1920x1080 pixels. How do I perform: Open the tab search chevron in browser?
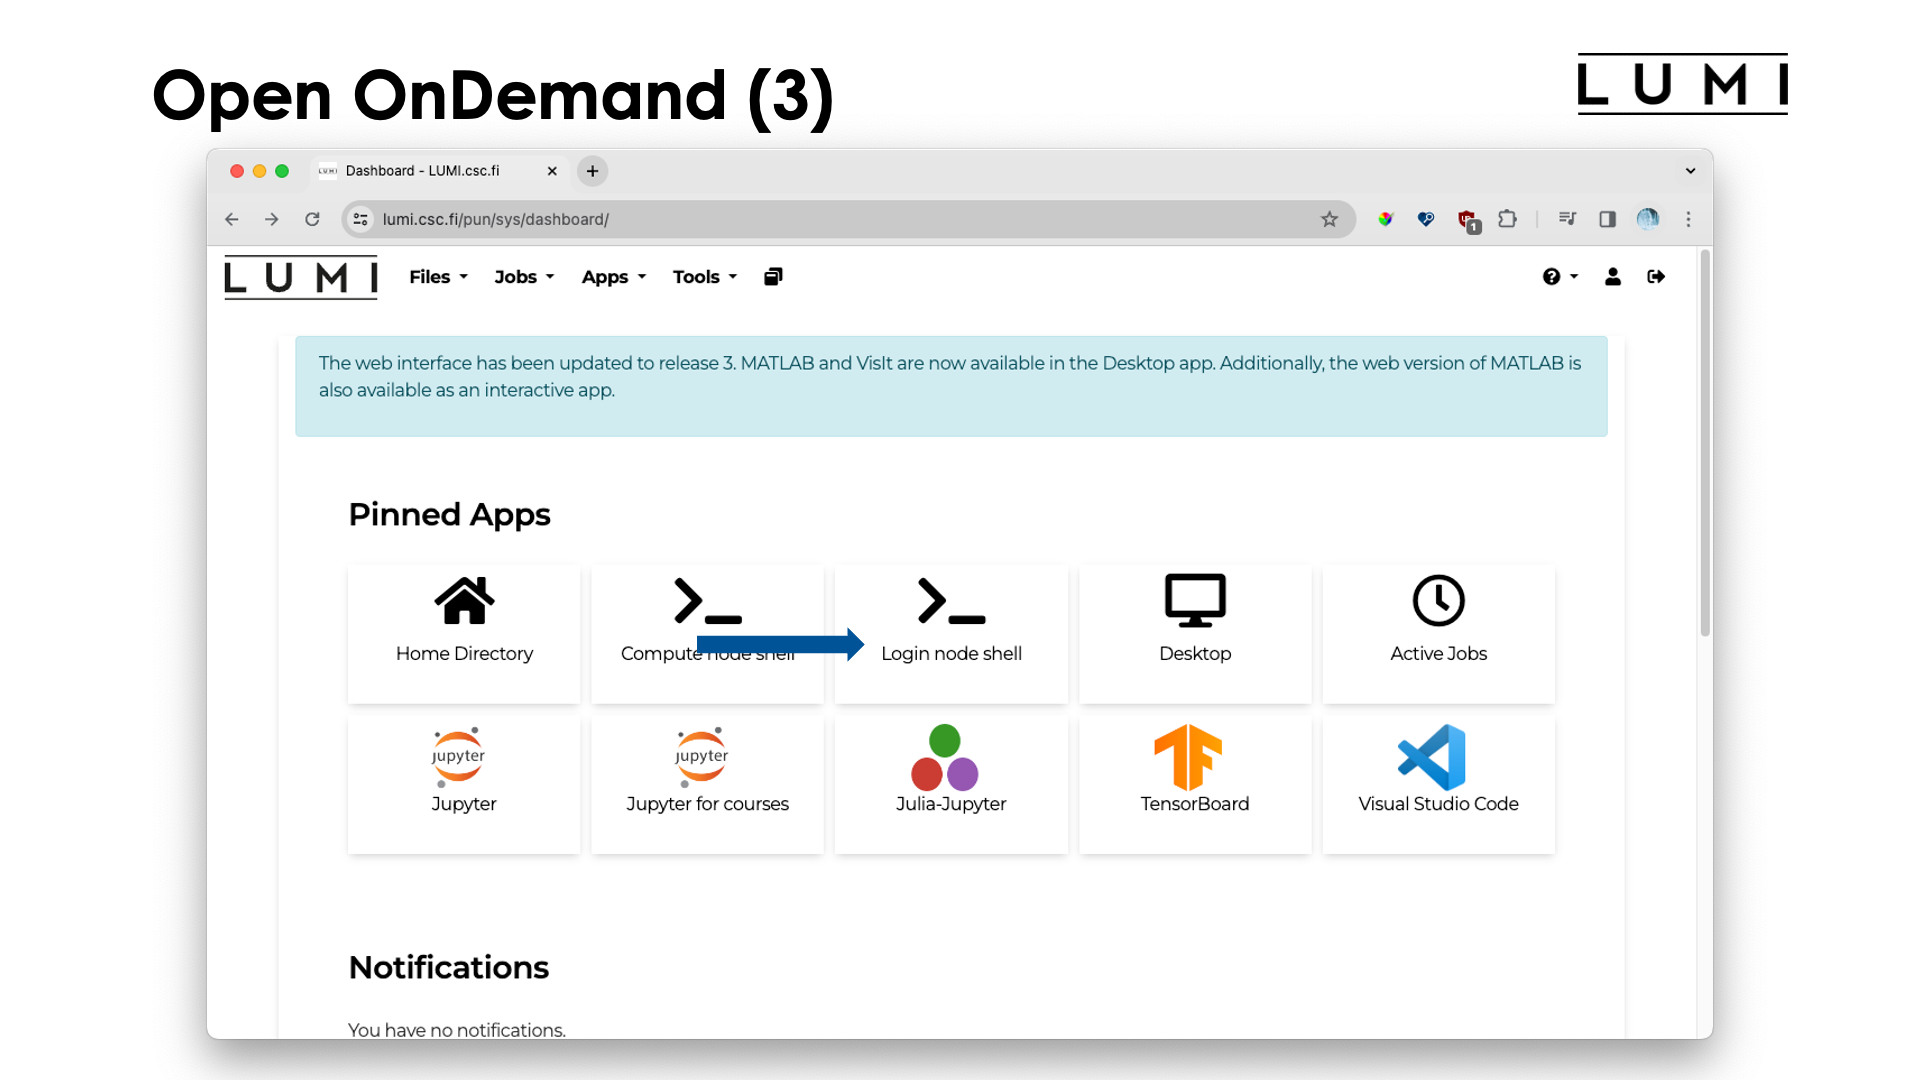1690,171
